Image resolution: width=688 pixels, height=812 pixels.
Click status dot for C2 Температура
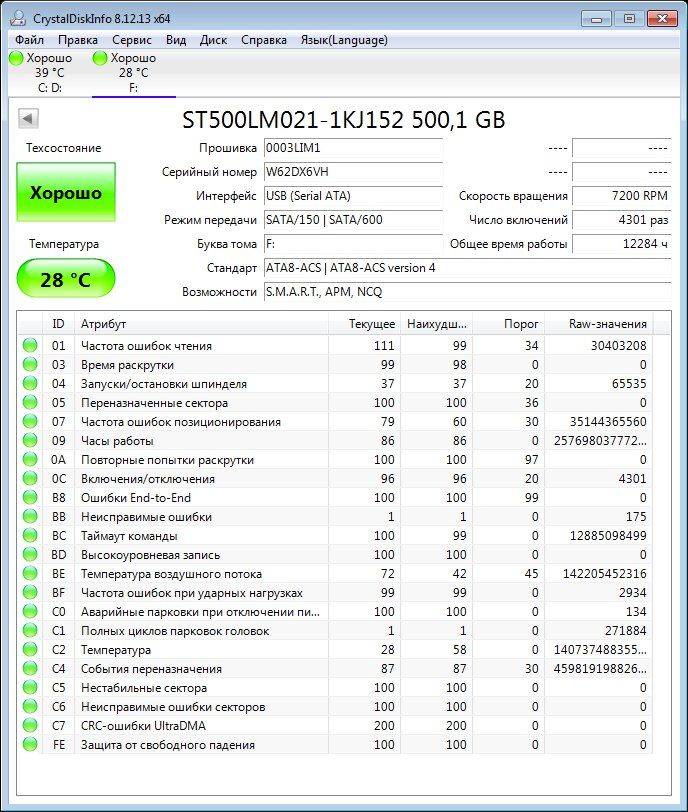coord(30,649)
